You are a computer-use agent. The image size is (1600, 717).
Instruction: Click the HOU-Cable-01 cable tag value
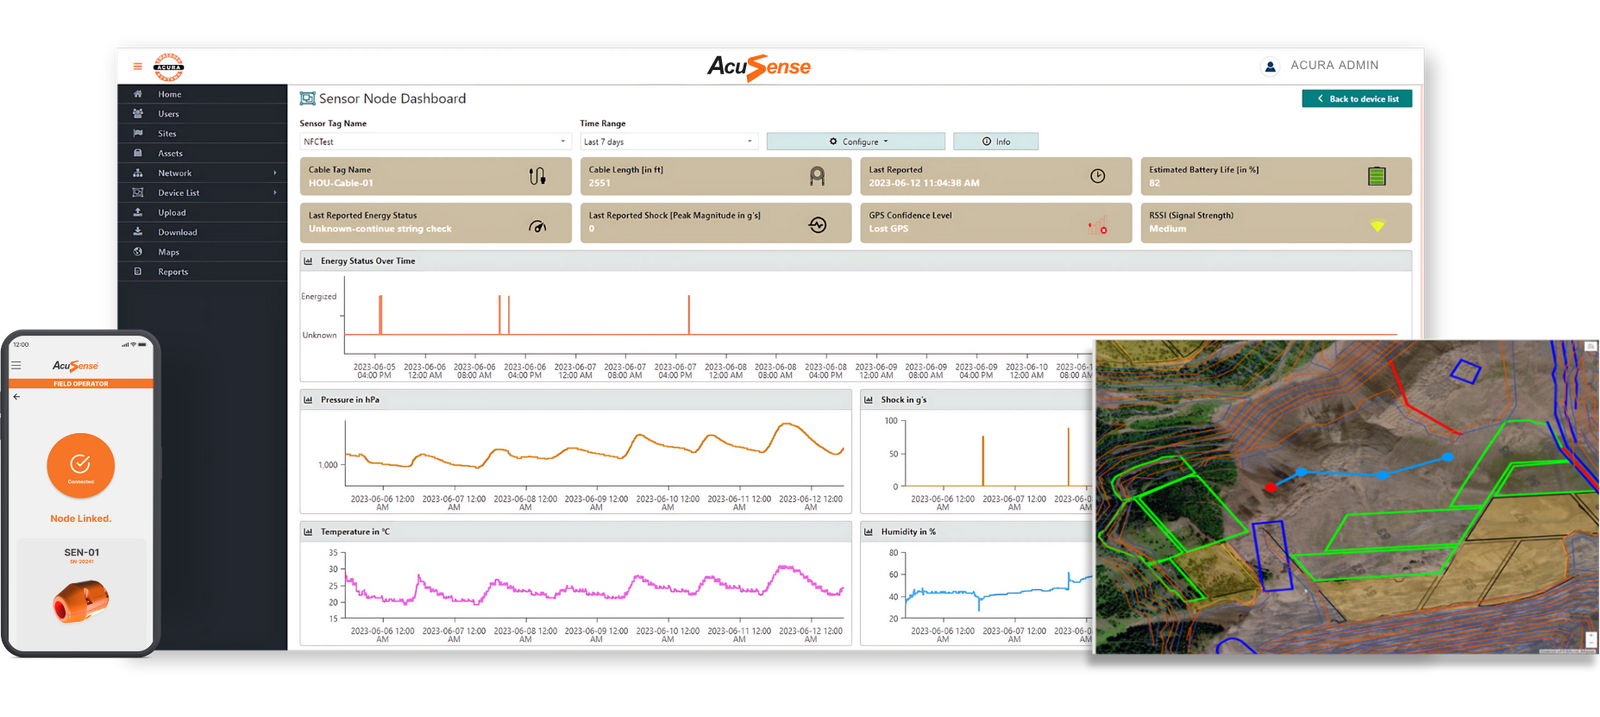tap(341, 183)
